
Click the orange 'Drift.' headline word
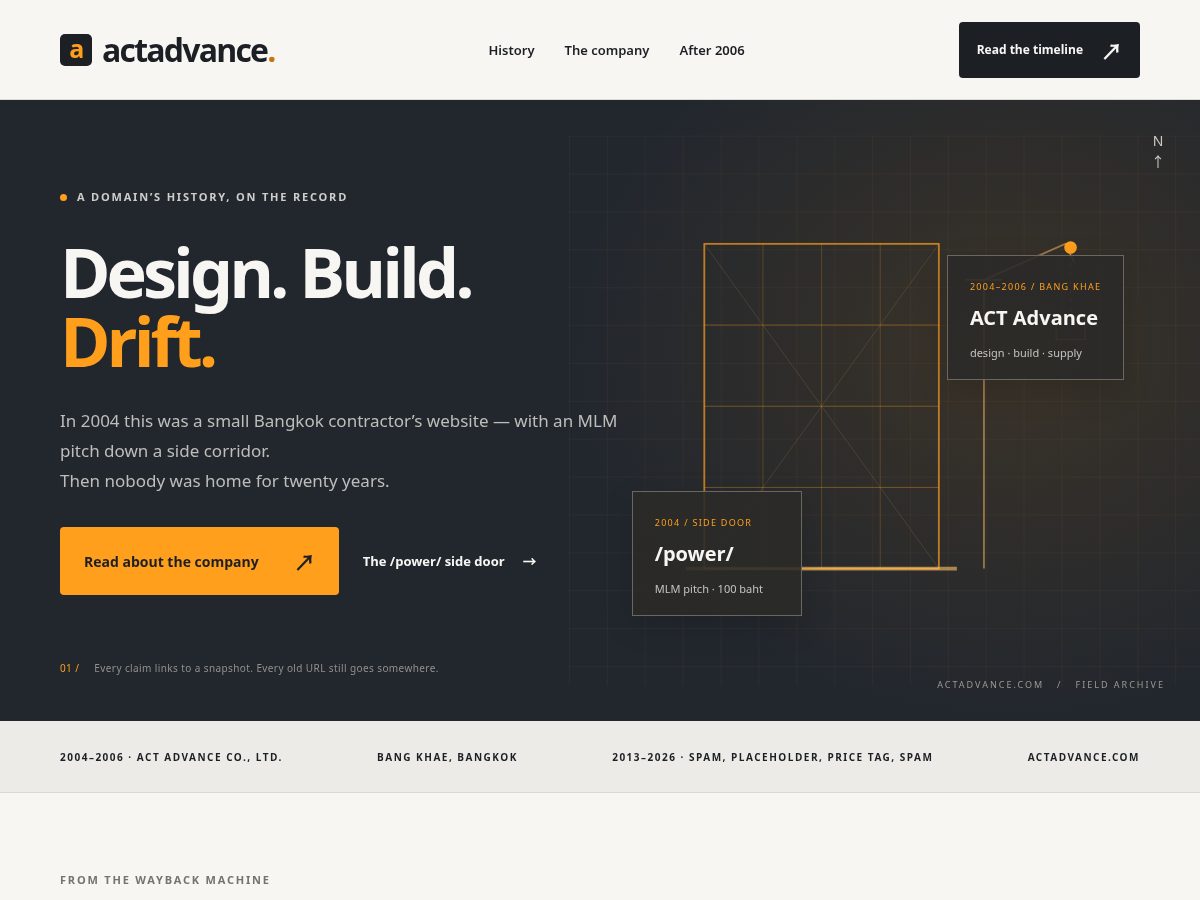click(x=138, y=343)
